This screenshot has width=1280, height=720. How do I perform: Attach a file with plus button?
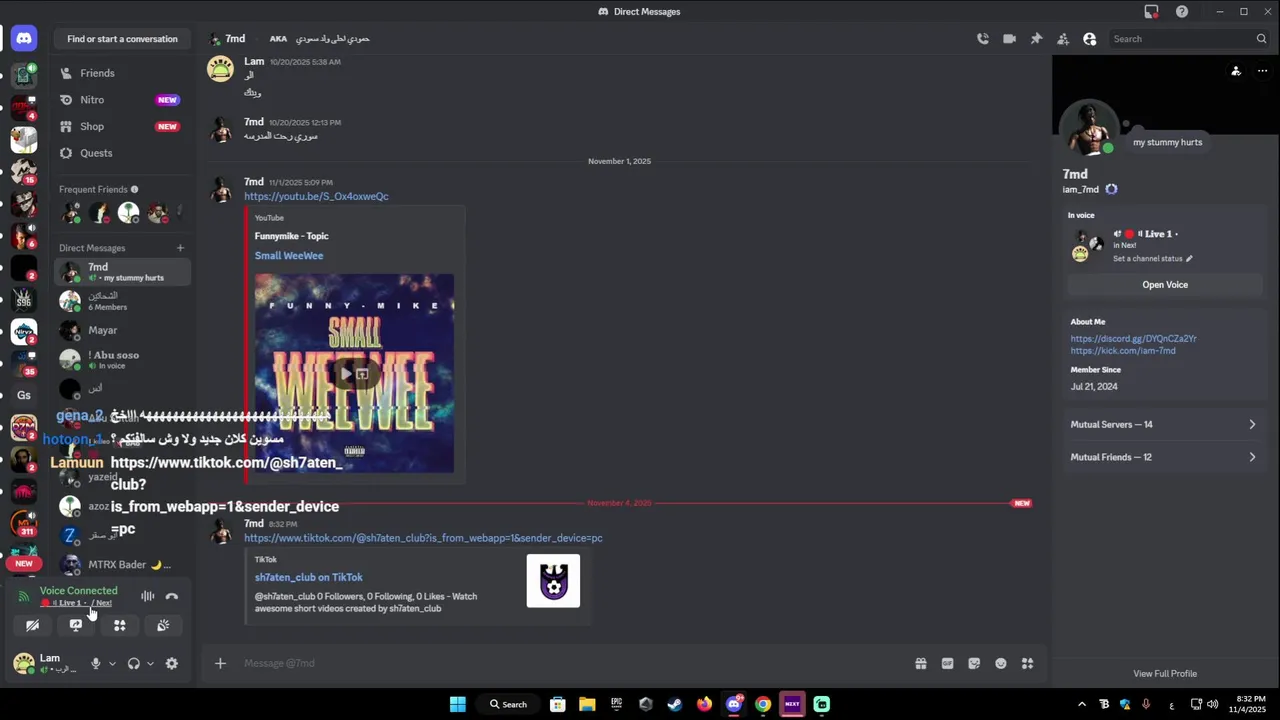(x=220, y=663)
